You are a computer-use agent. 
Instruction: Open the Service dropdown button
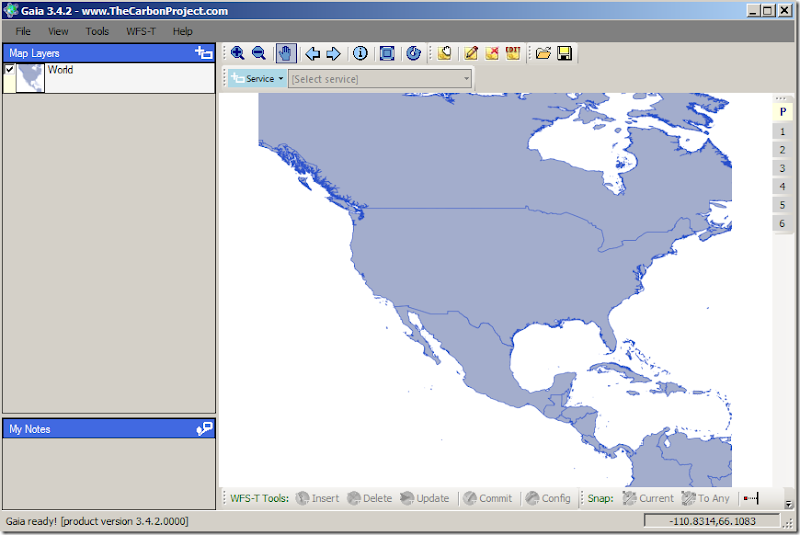tap(258, 79)
